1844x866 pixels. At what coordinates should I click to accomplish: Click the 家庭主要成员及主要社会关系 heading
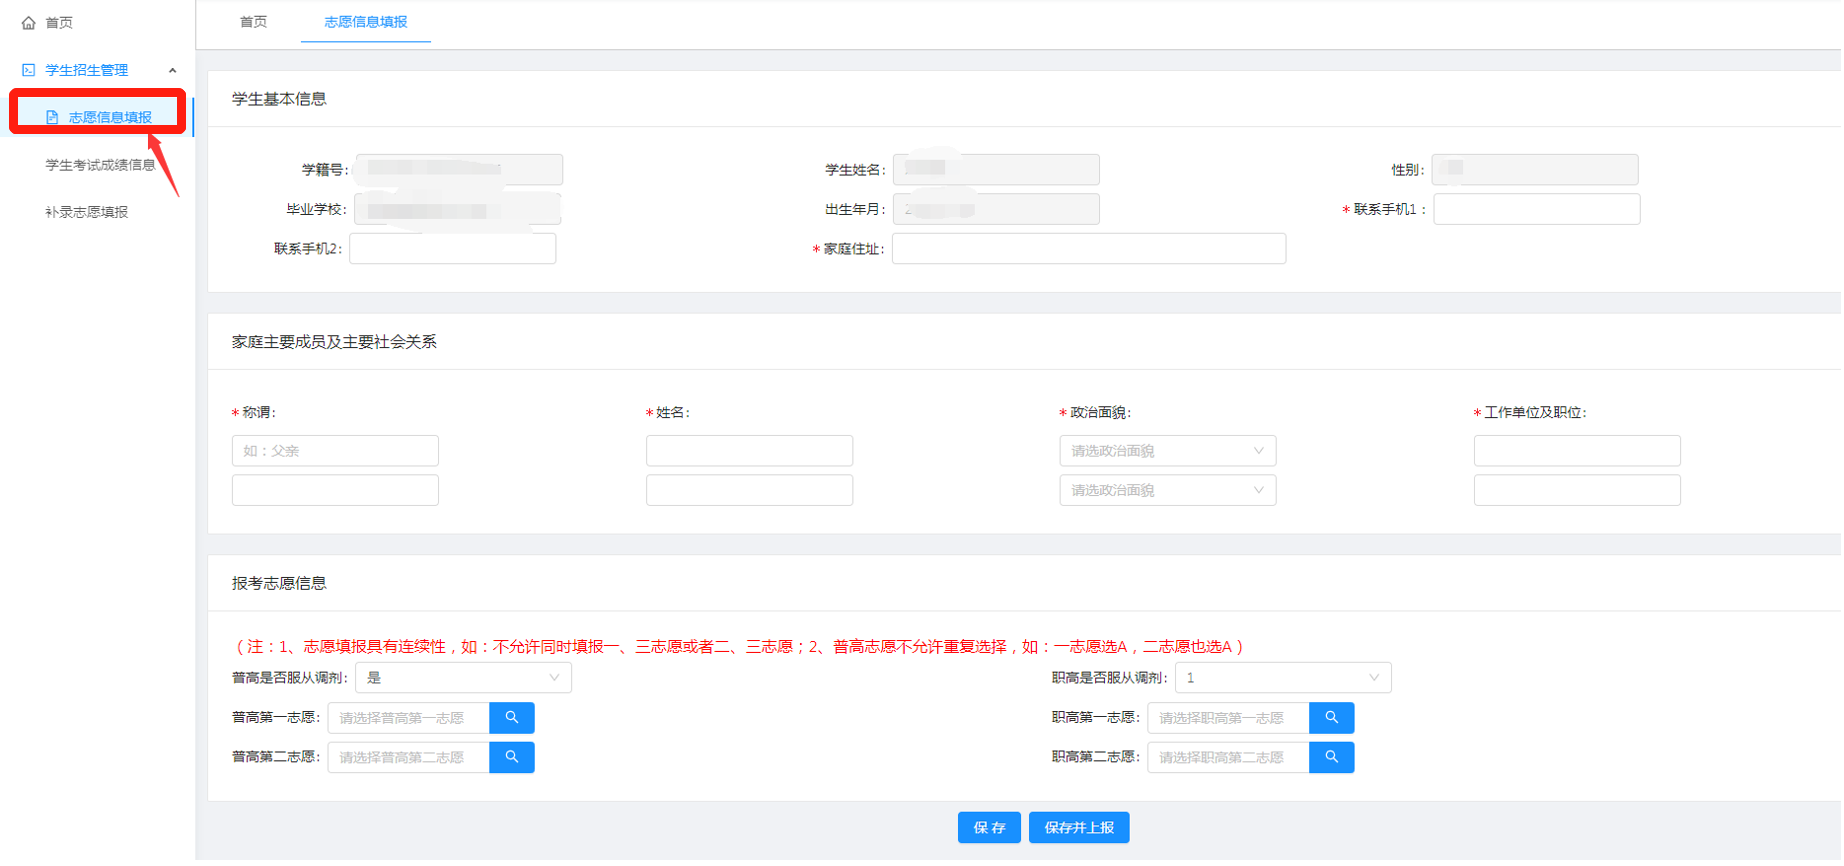[x=335, y=342]
